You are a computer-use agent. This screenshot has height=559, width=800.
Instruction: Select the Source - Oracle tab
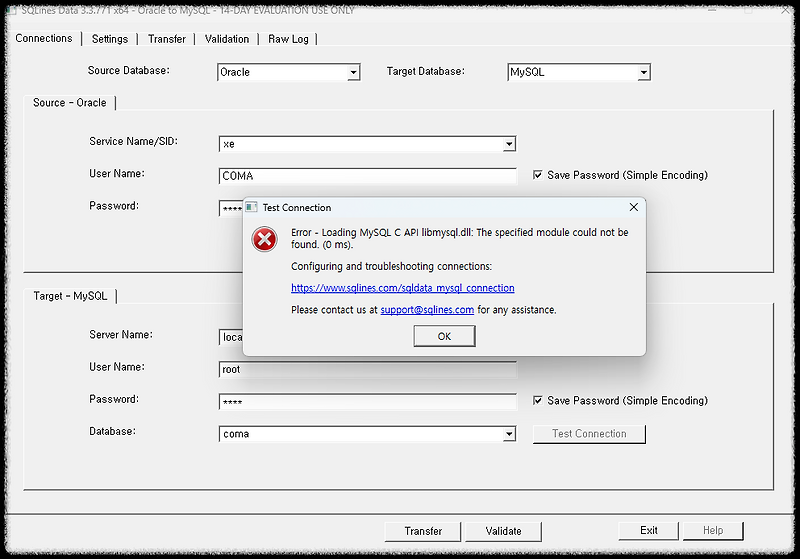pyautogui.click(x=70, y=103)
